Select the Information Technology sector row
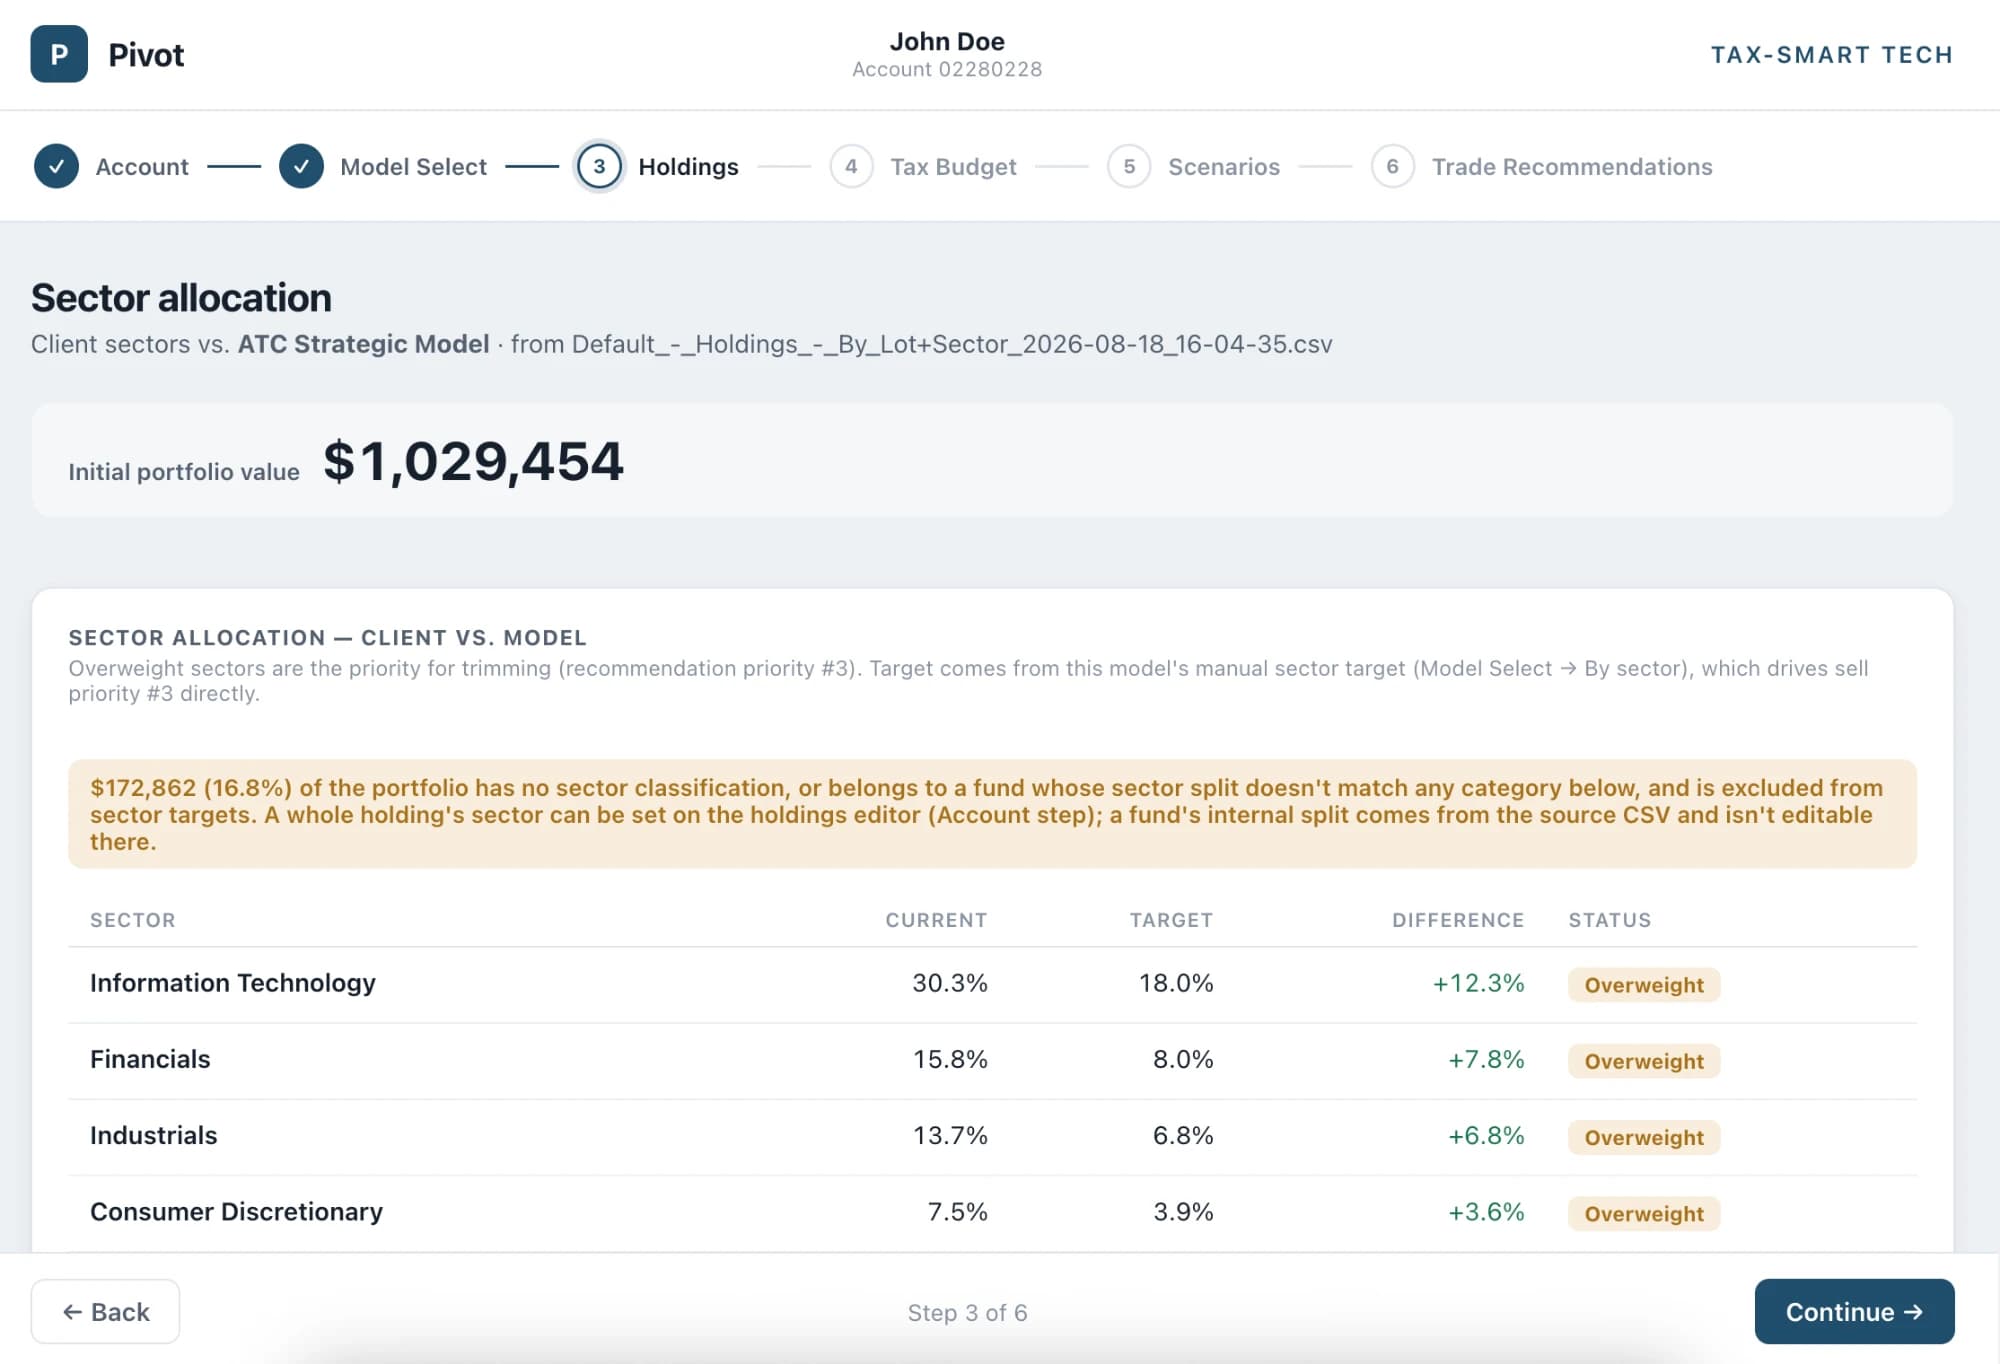Viewport: 2000px width, 1364px height. click(992, 984)
